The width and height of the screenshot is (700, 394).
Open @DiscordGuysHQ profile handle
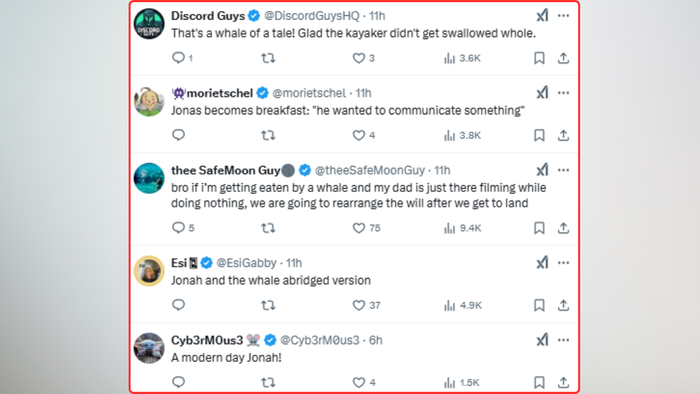[x=312, y=16]
